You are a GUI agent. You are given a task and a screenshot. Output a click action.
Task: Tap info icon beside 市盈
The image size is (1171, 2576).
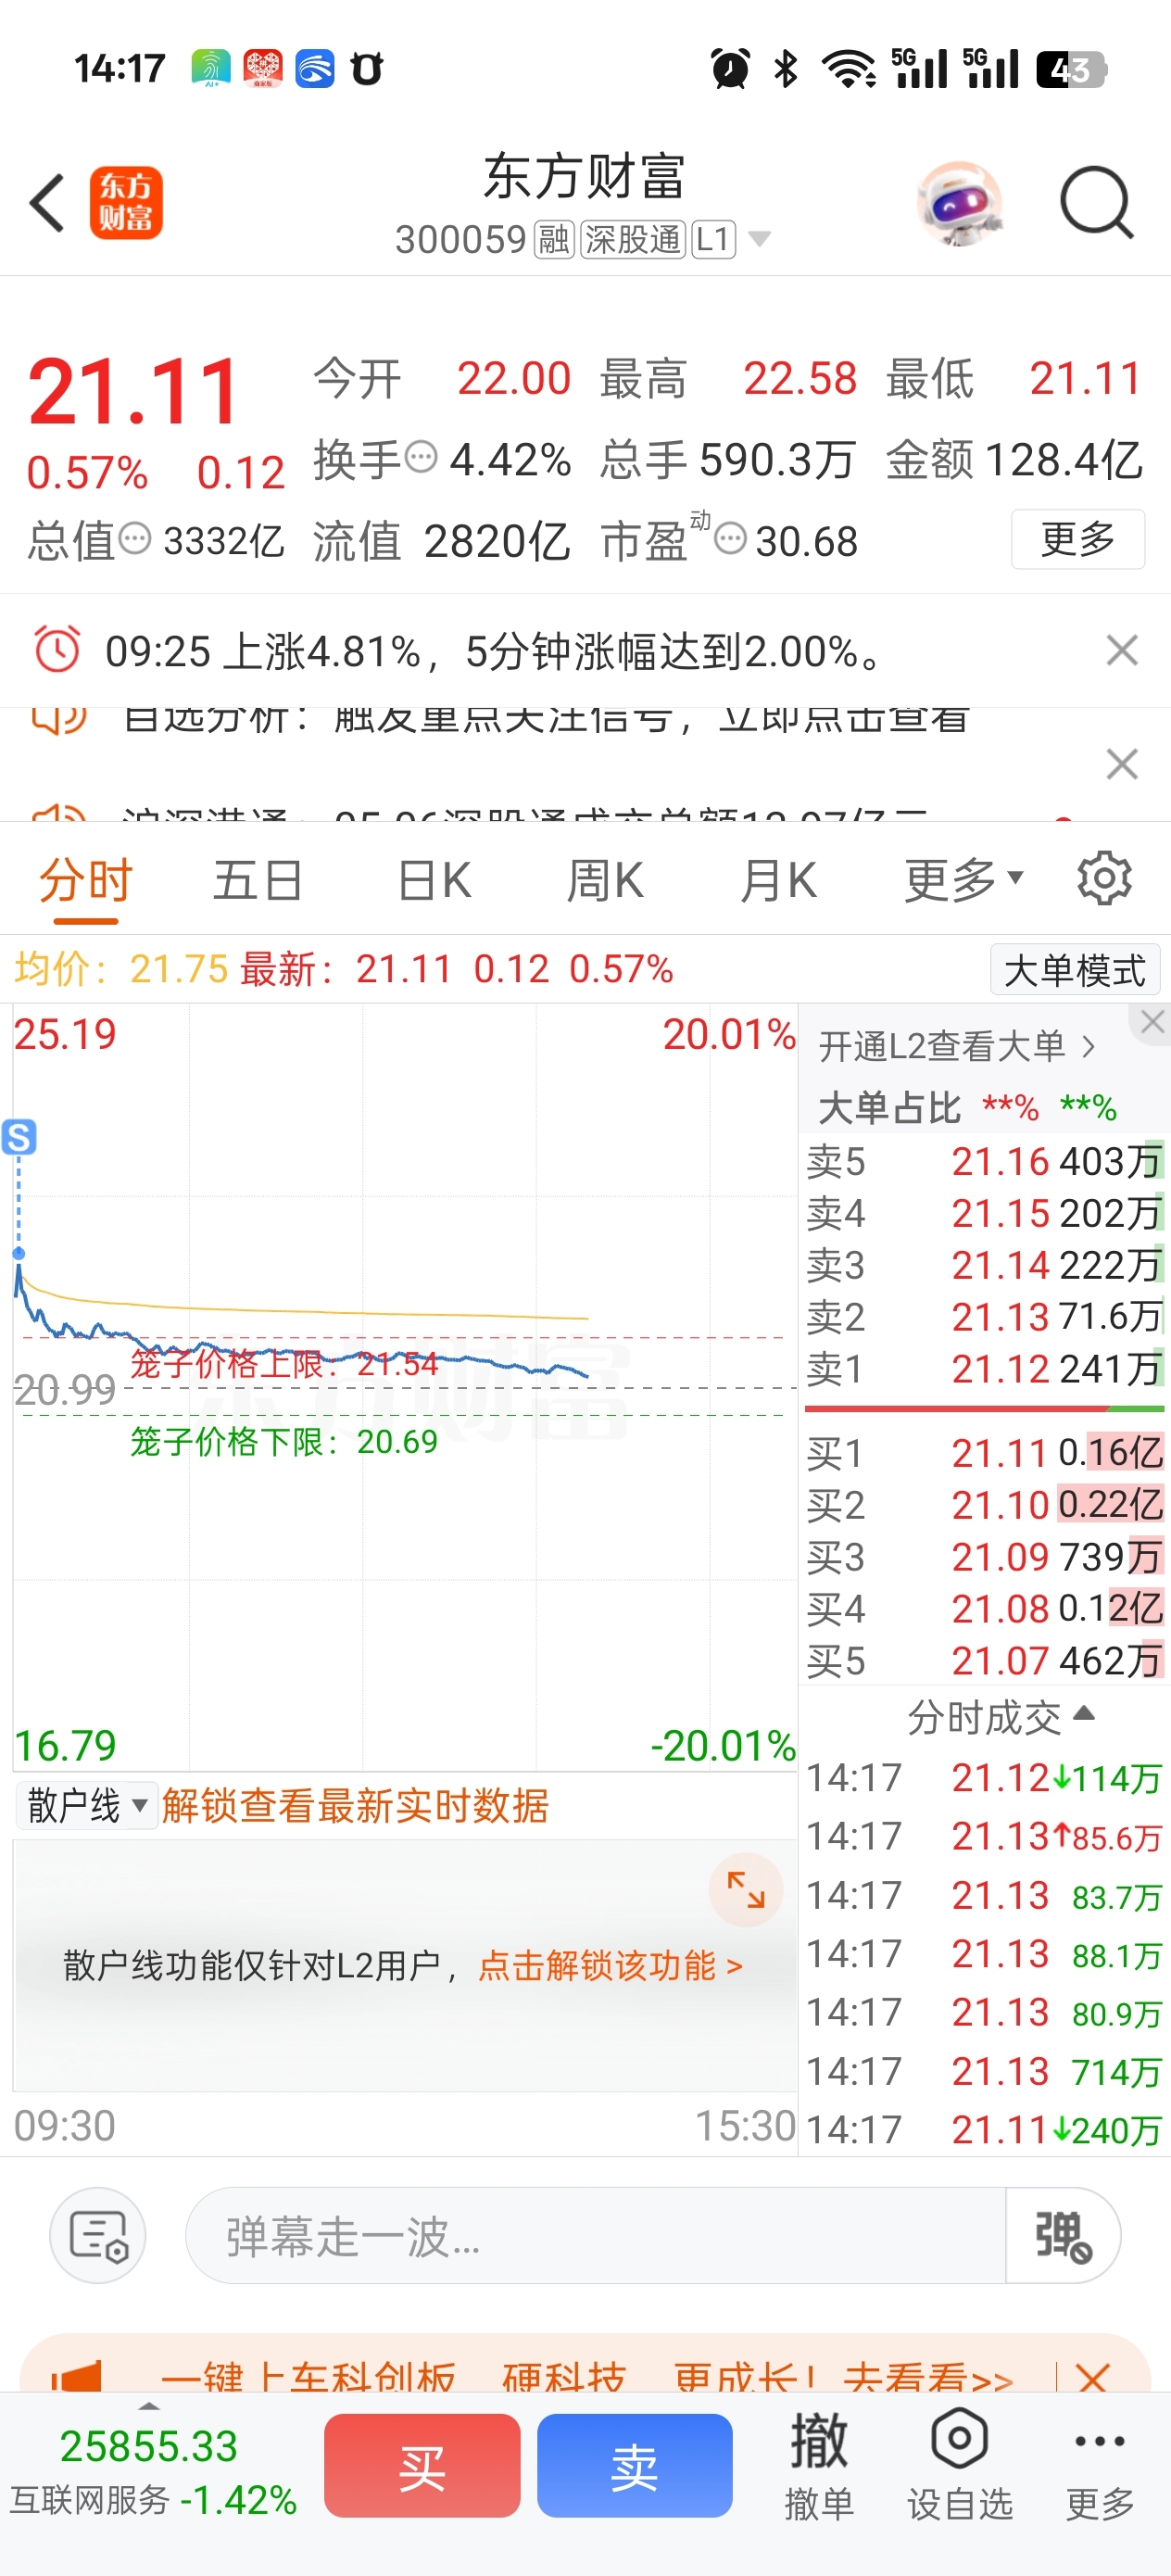click(x=731, y=540)
